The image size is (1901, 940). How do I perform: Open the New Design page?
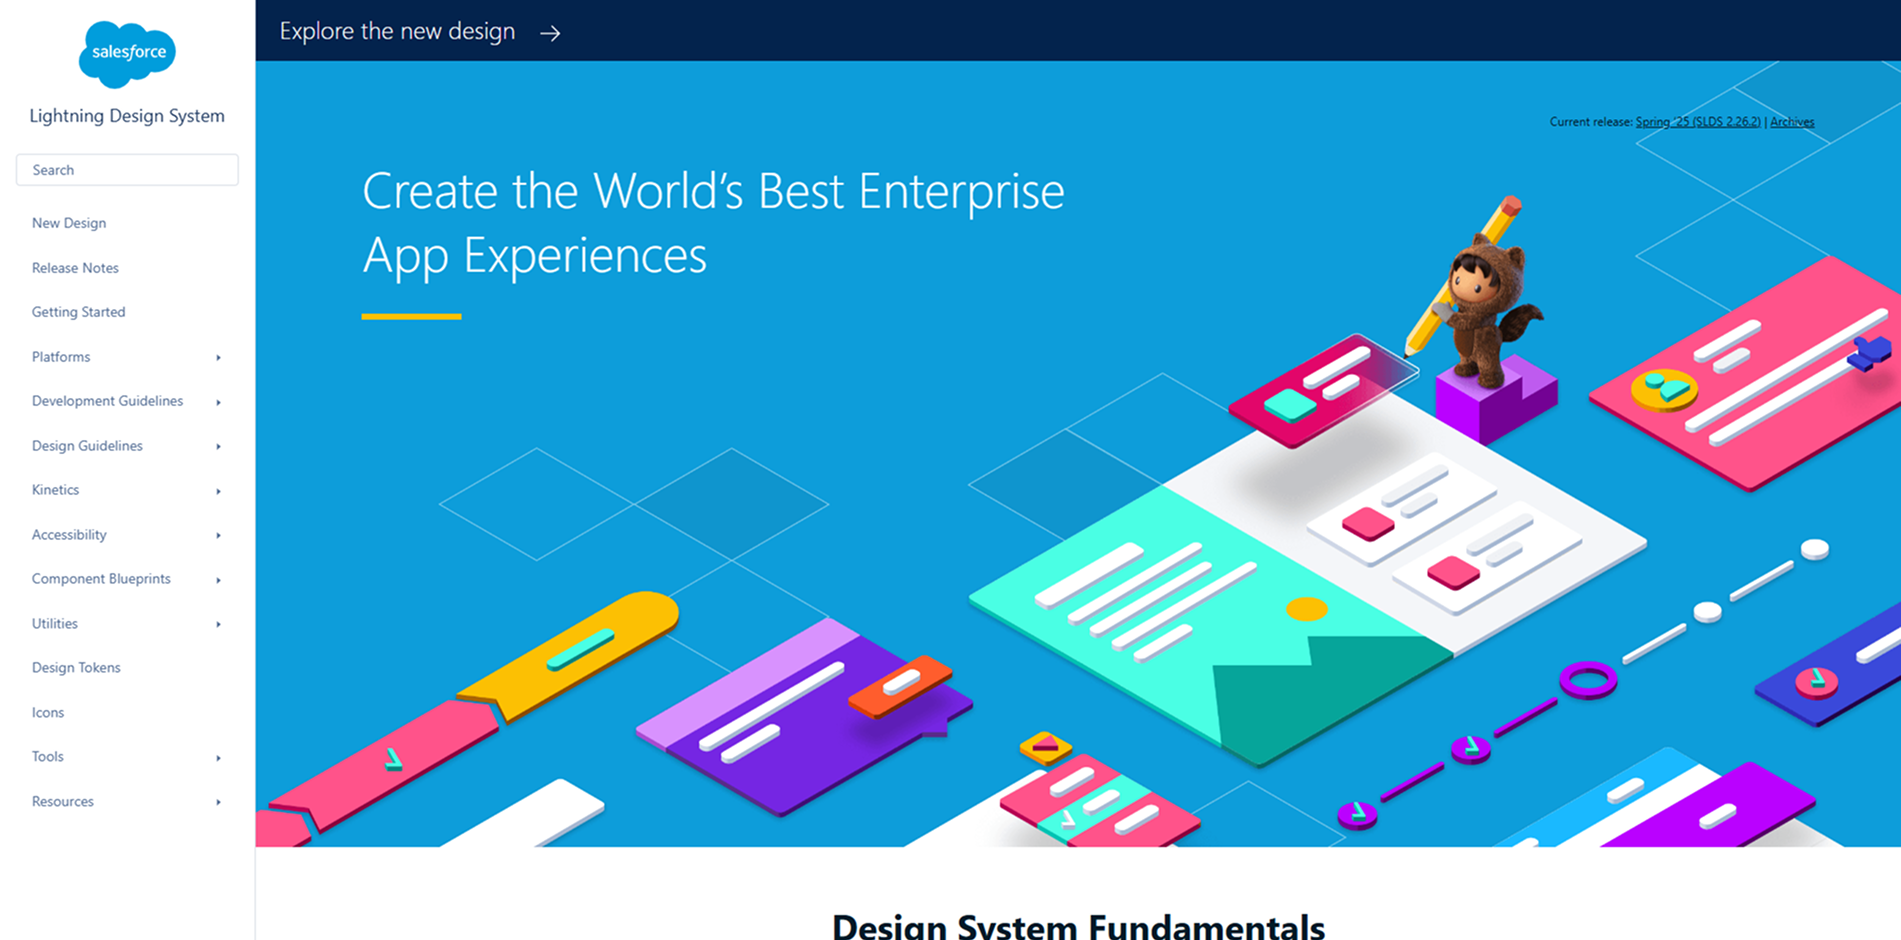[69, 223]
